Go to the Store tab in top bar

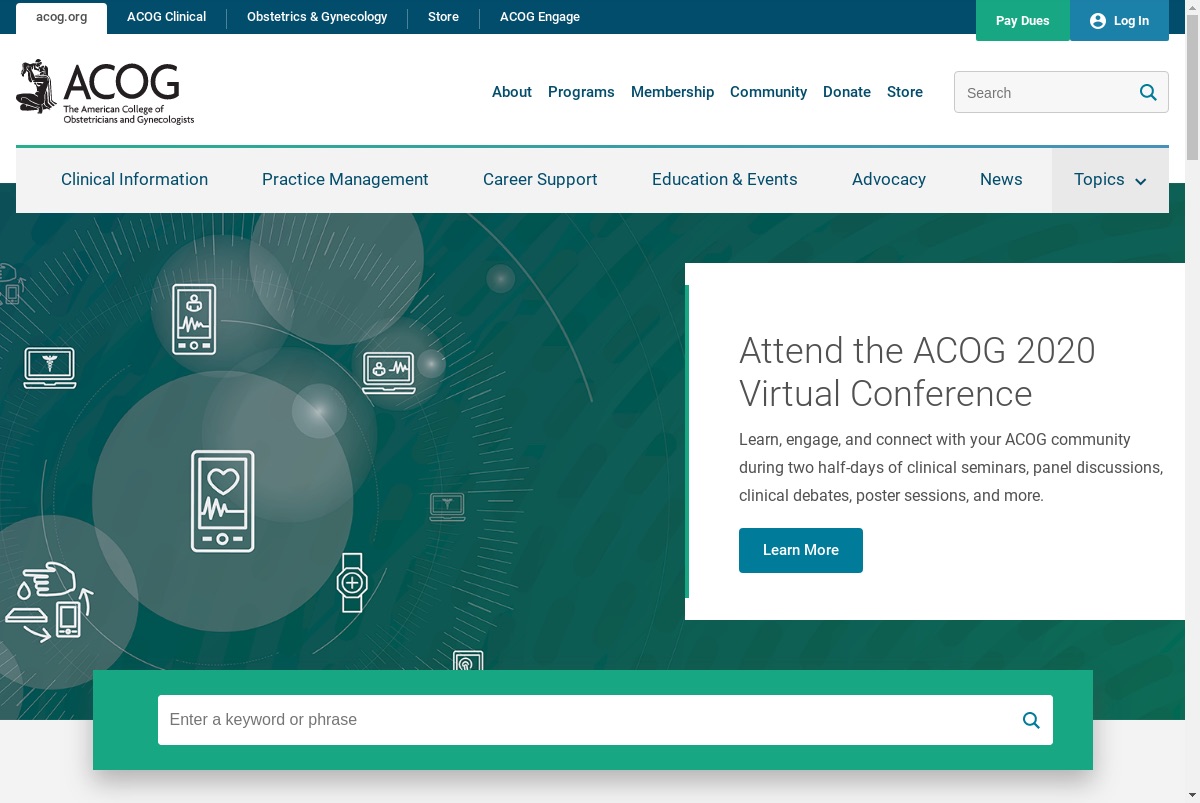coord(443,17)
